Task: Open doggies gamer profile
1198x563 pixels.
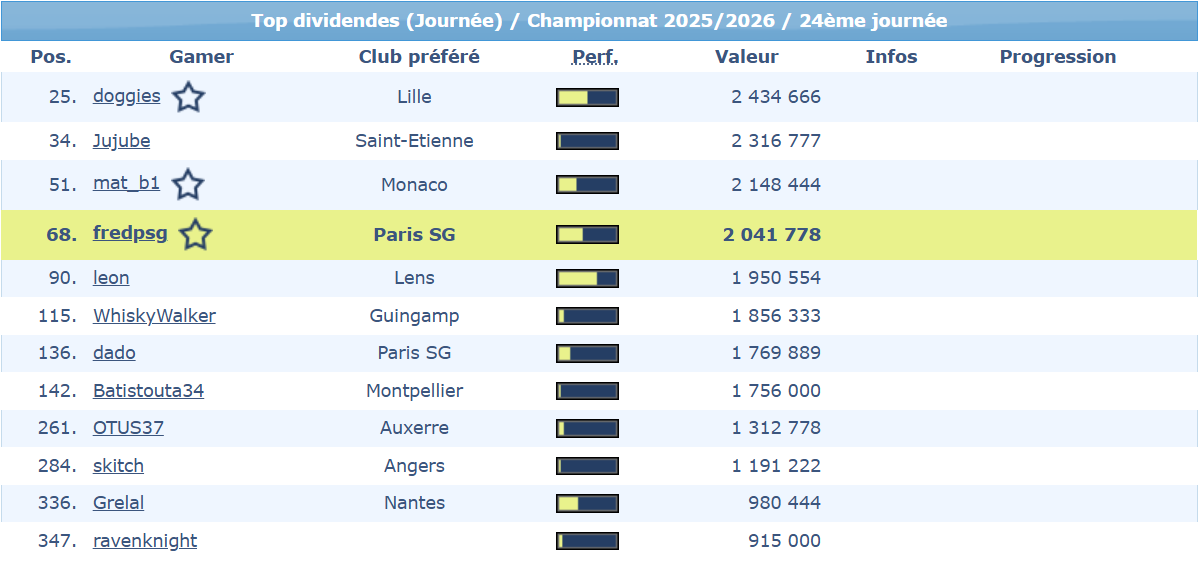Action: click(126, 96)
